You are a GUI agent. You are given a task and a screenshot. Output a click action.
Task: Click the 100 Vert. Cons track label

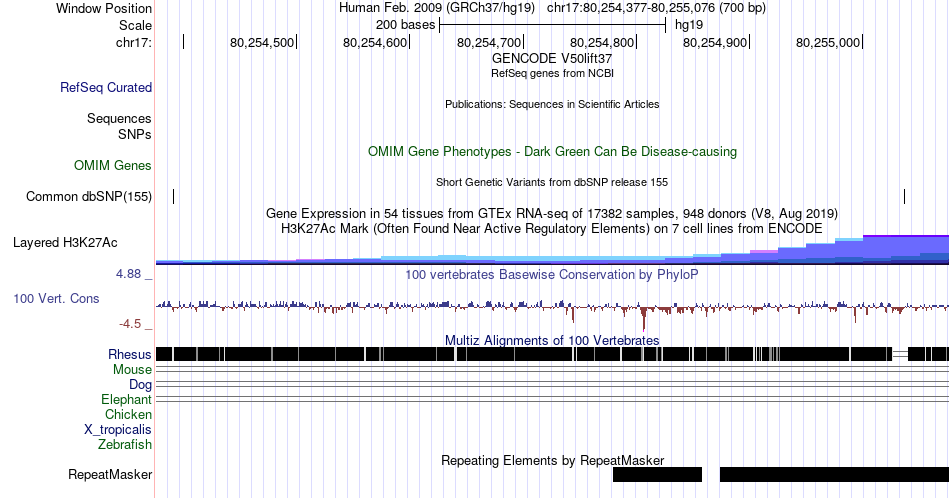56,299
